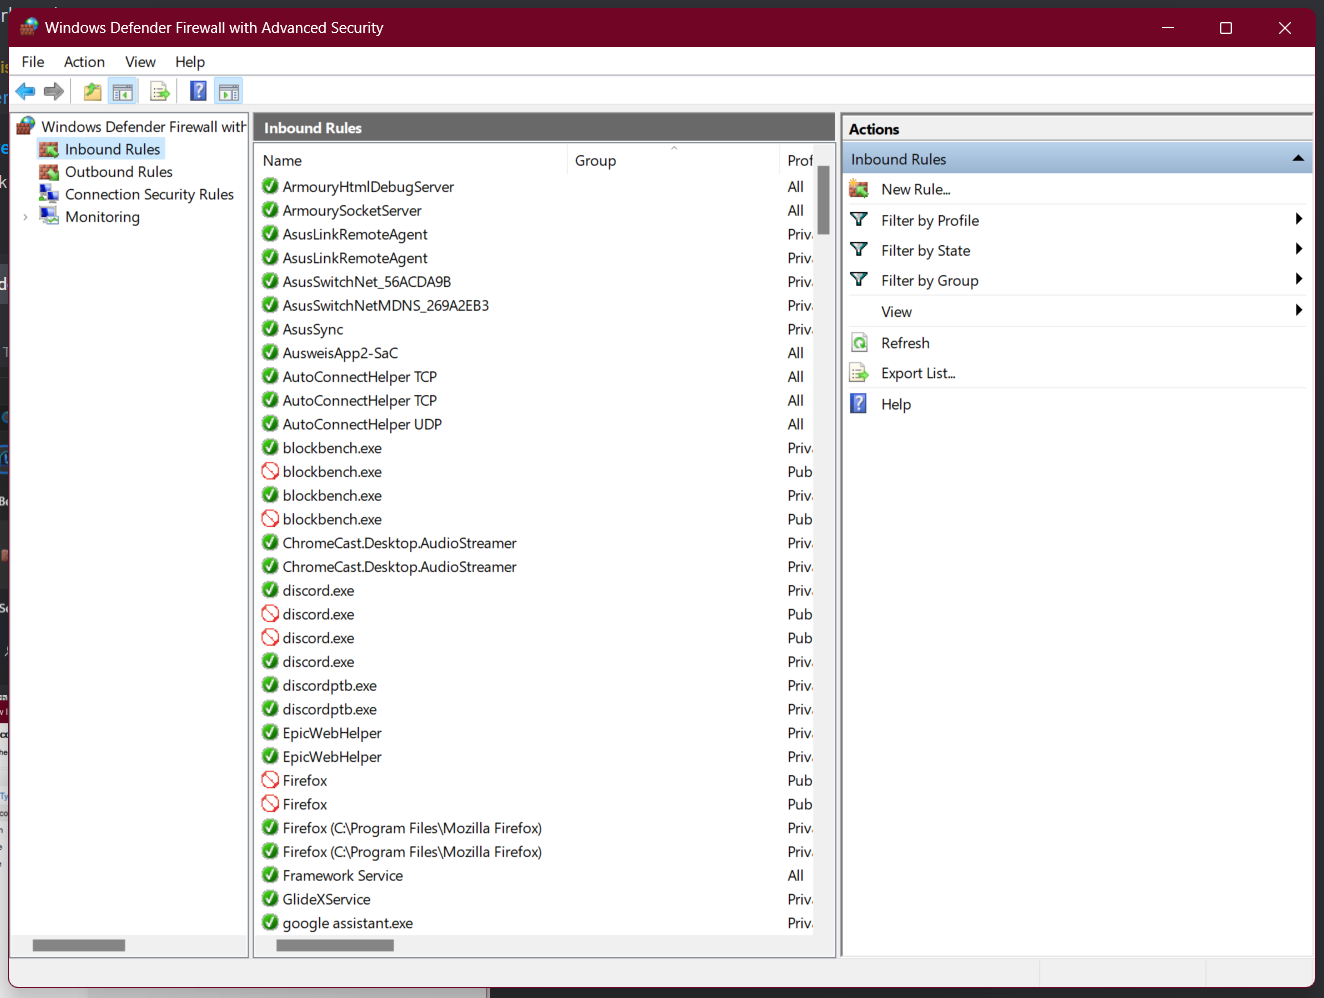This screenshot has height=998, width=1324.
Task: Click the gray Forward arrow in toolbar
Action: [54, 92]
